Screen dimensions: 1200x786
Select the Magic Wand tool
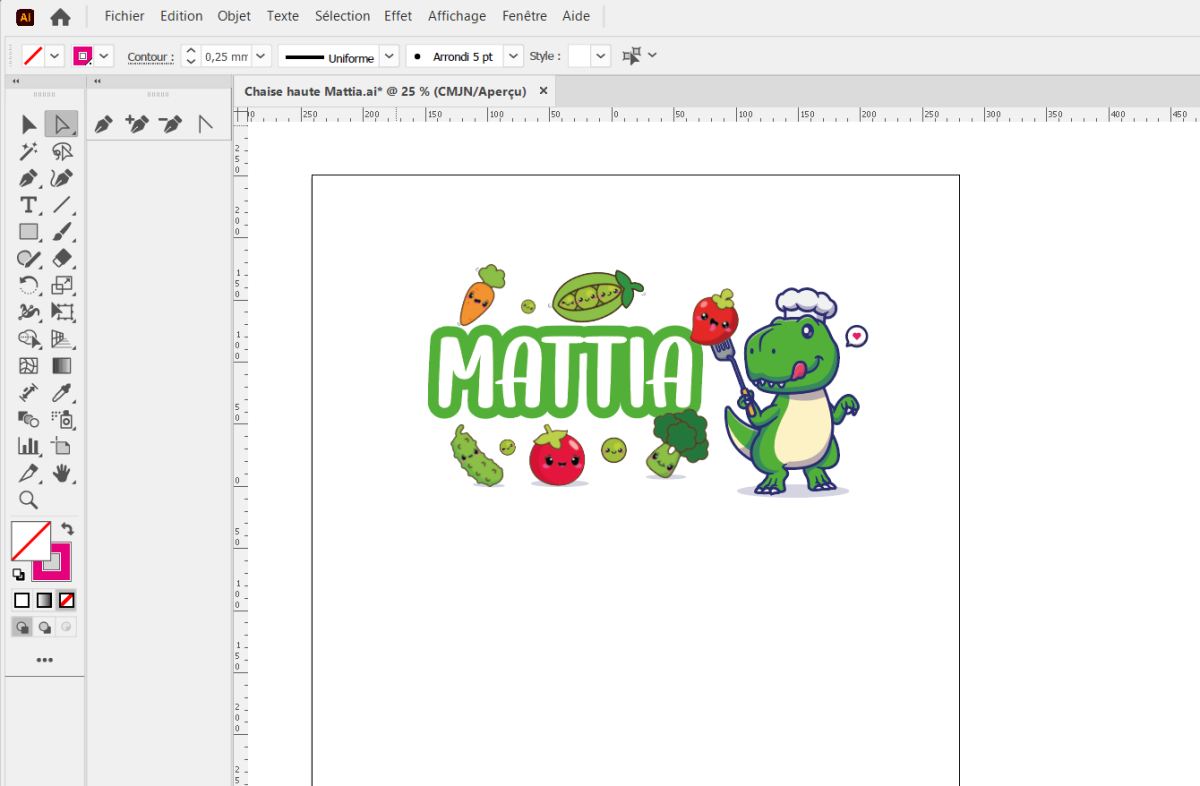[x=29, y=152]
